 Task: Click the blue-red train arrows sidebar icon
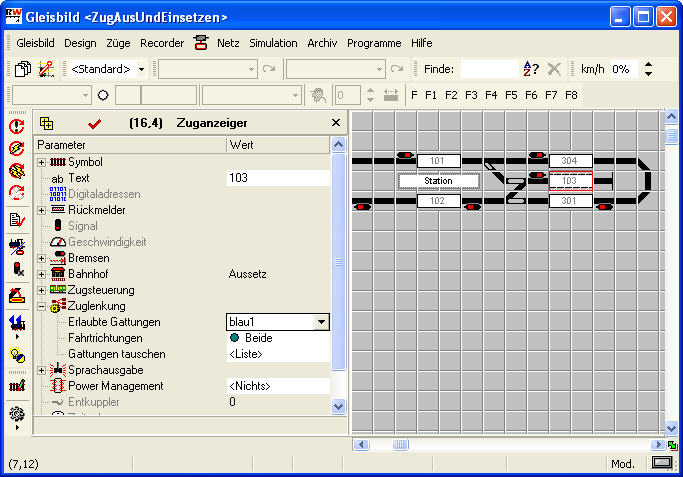pyautogui.click(x=17, y=323)
